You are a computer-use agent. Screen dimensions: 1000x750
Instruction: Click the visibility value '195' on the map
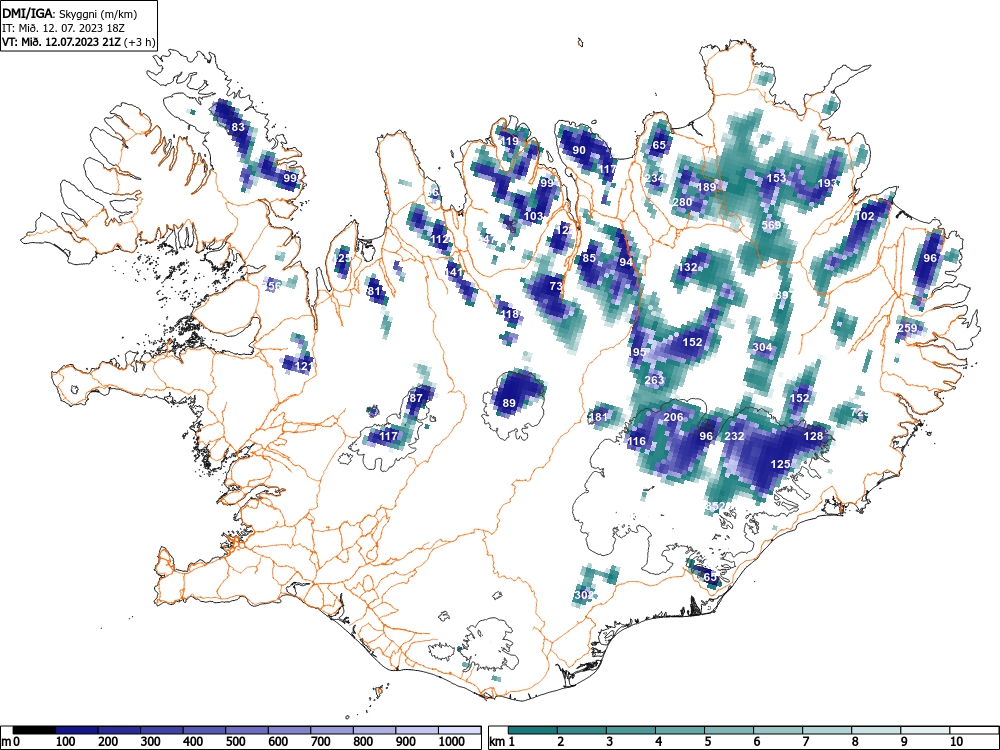click(636, 352)
